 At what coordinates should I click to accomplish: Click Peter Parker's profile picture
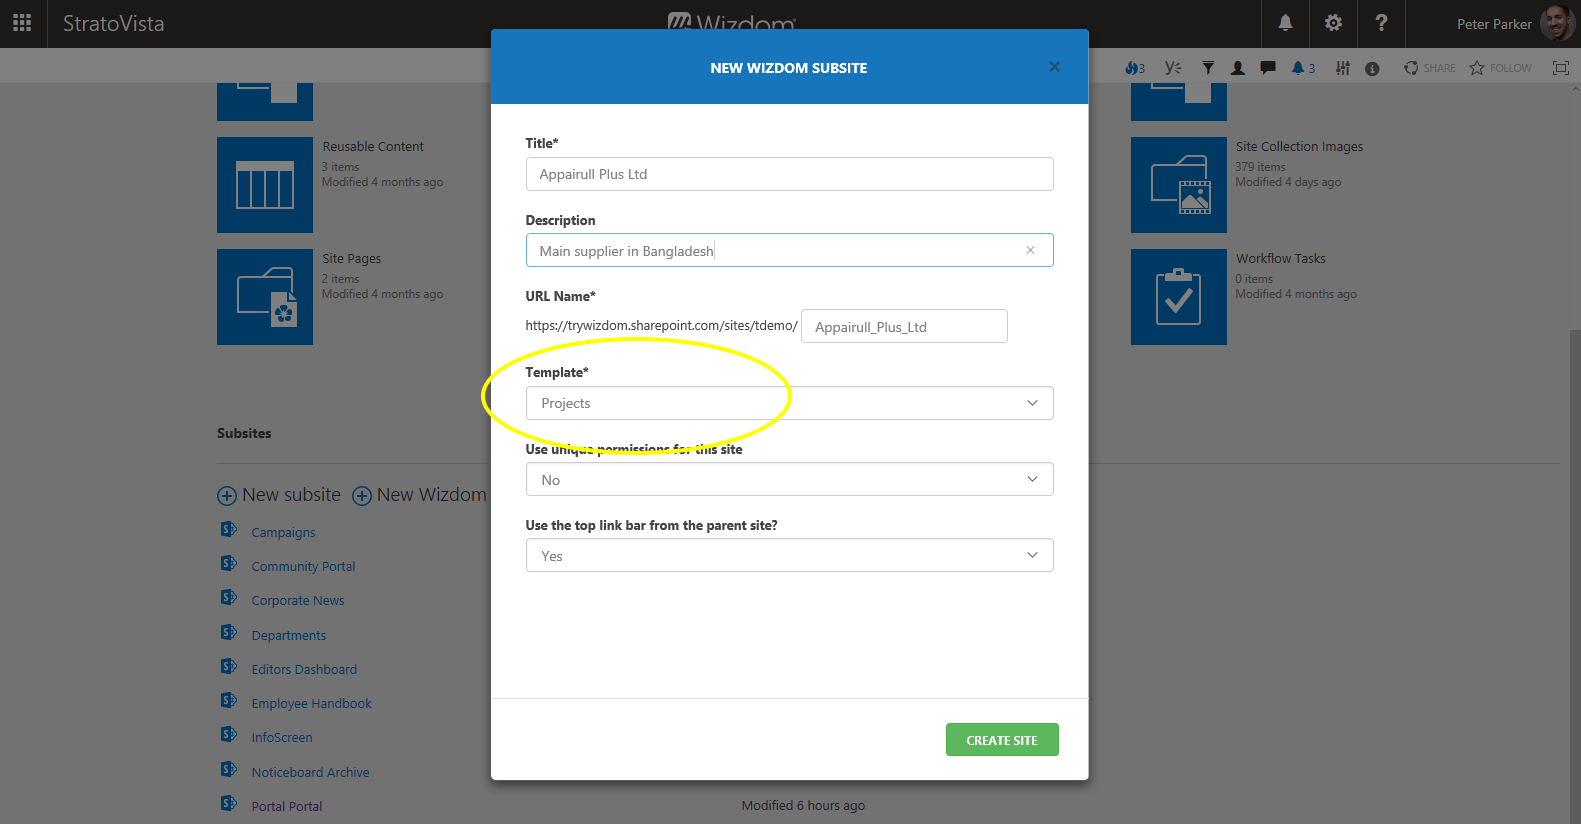pos(1557,23)
